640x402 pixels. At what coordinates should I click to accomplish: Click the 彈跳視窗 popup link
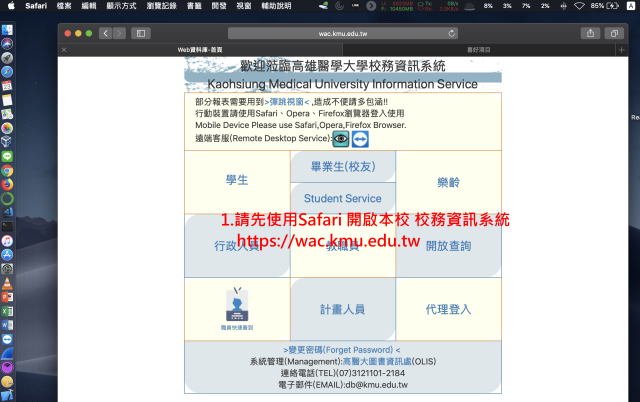click(287, 102)
